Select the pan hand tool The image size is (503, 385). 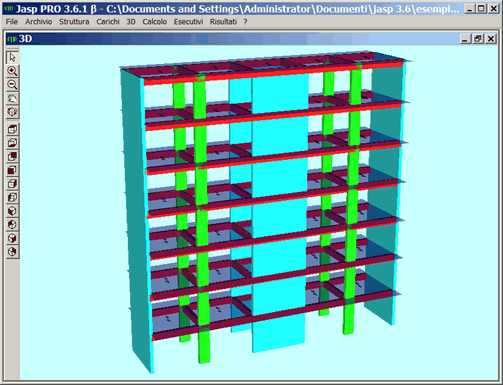click(x=12, y=98)
